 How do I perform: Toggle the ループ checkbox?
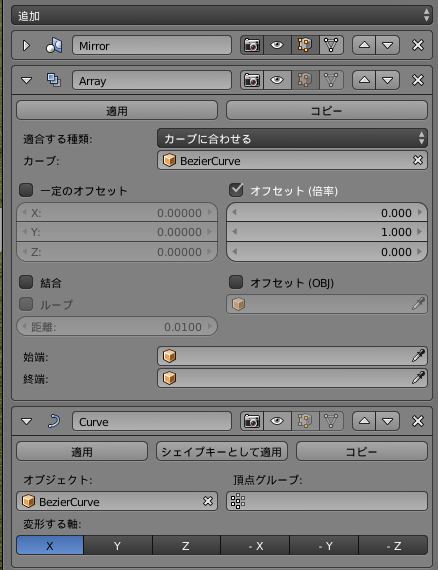click(x=26, y=304)
